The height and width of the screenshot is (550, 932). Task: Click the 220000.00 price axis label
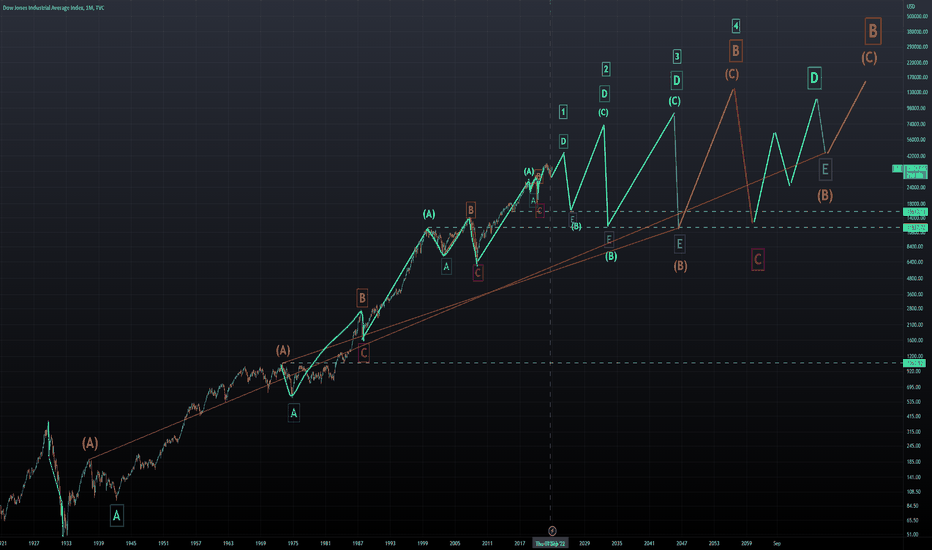tap(917, 62)
